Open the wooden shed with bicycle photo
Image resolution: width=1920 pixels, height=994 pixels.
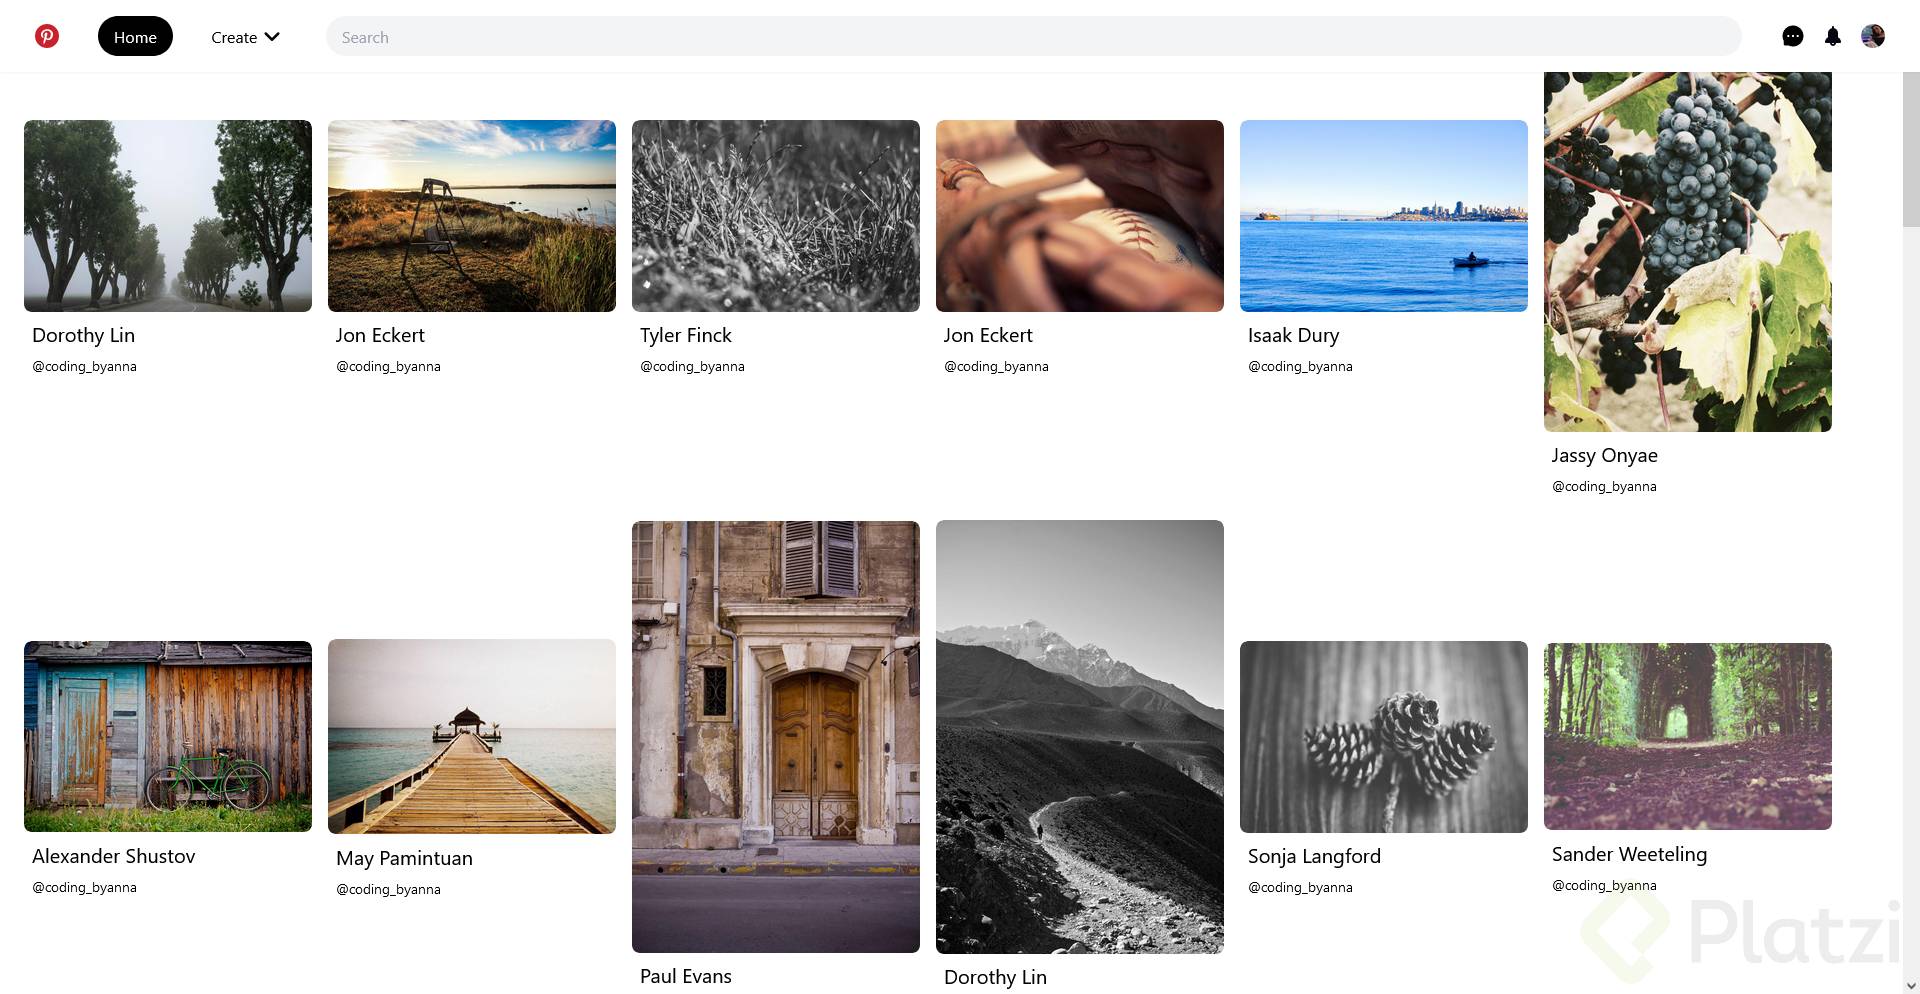[168, 737]
